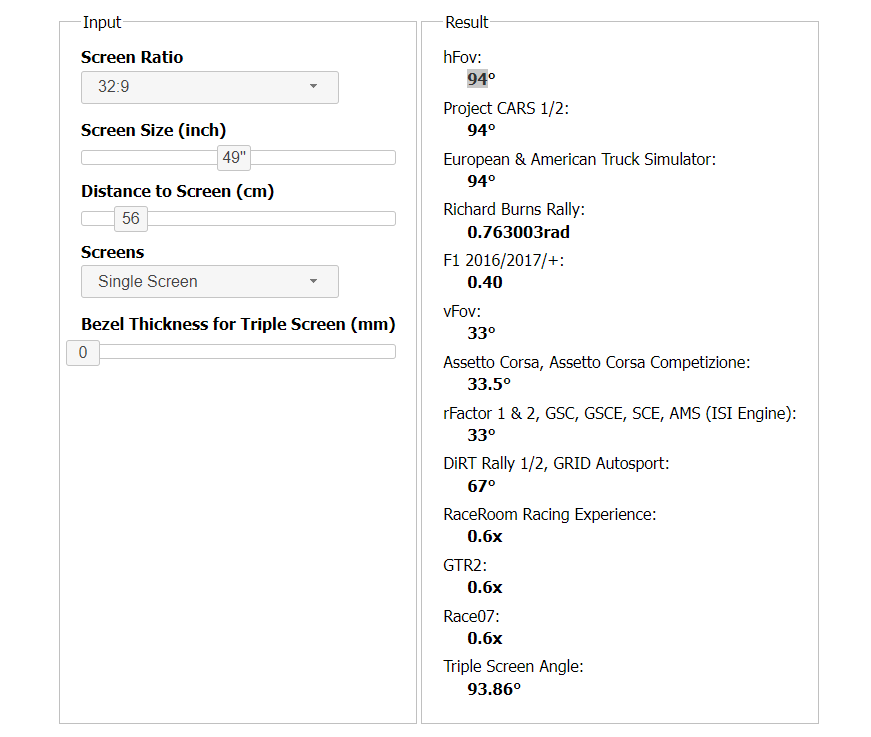This screenshot has width=871, height=737.
Task: Click the Project CARS 1/2 value 94°
Action: [x=481, y=130]
